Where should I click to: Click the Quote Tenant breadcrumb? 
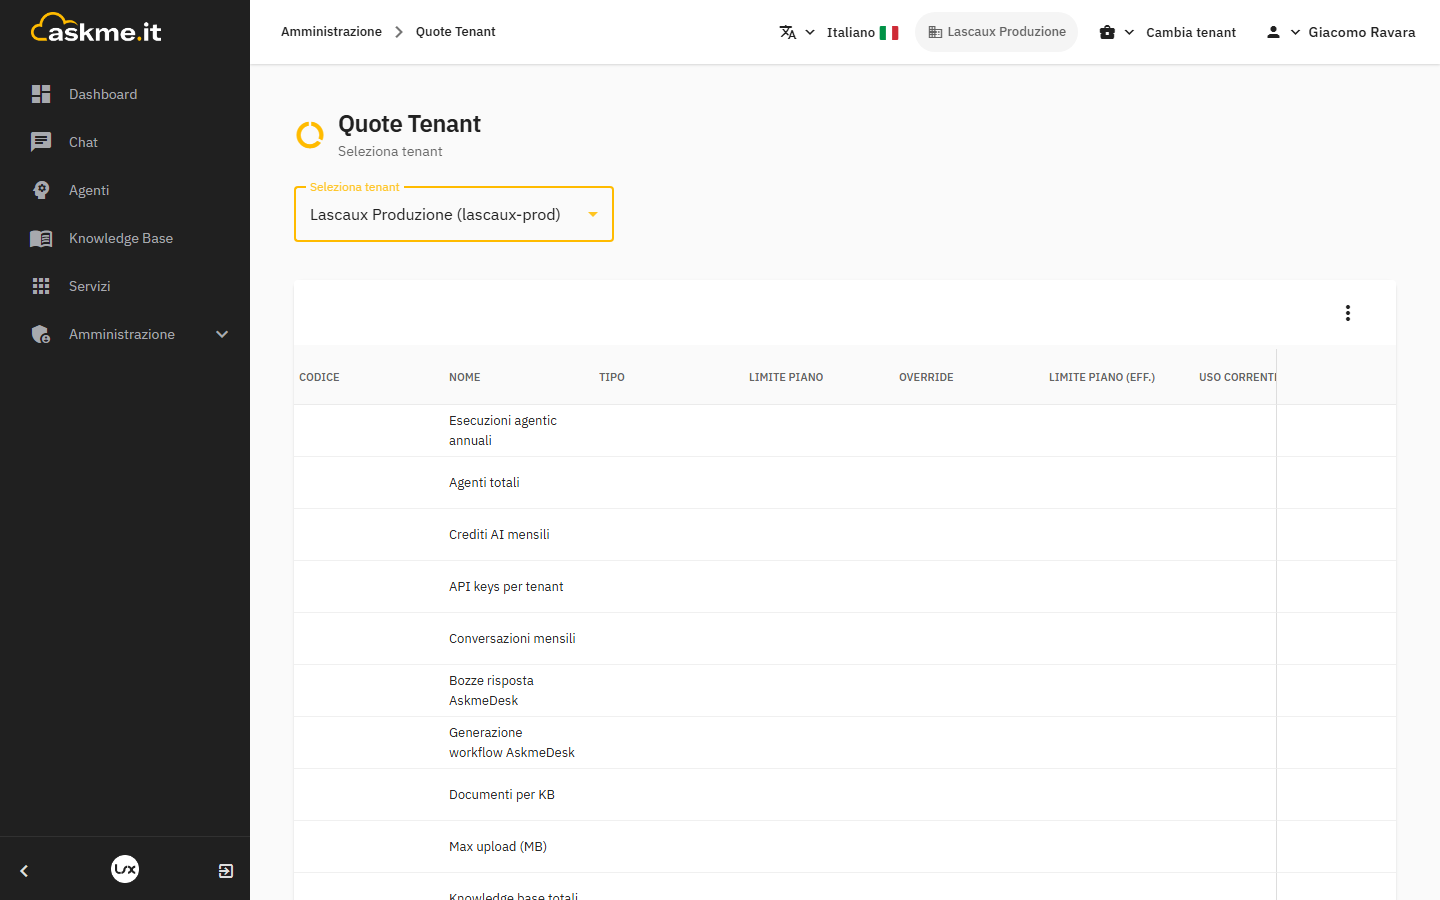(x=455, y=32)
